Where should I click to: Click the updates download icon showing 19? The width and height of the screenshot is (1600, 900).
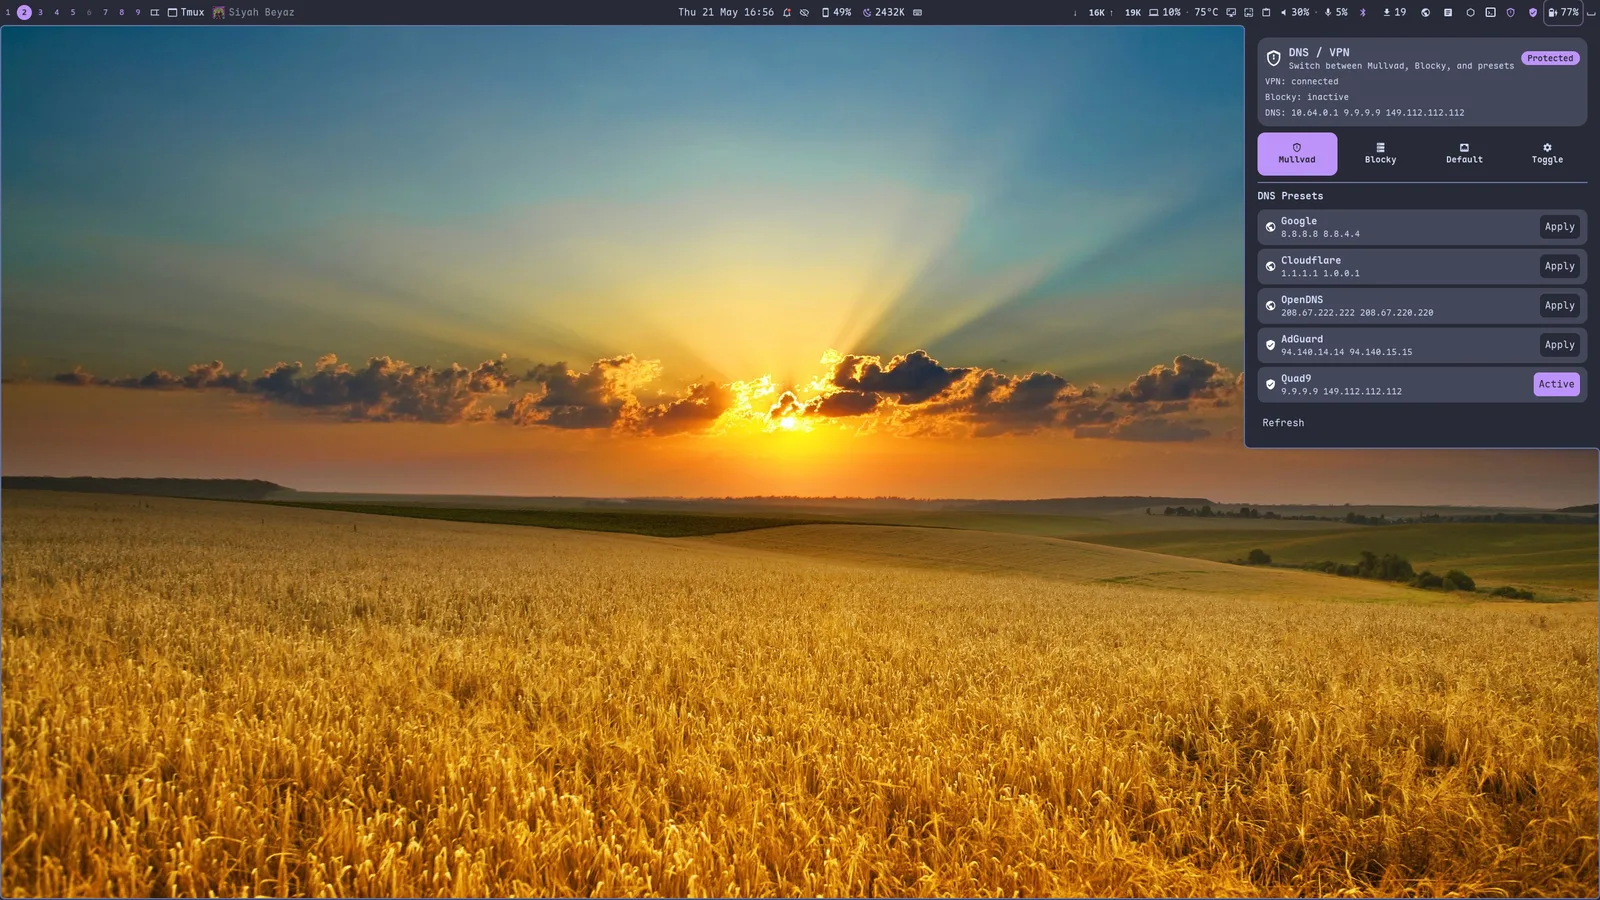(1387, 13)
